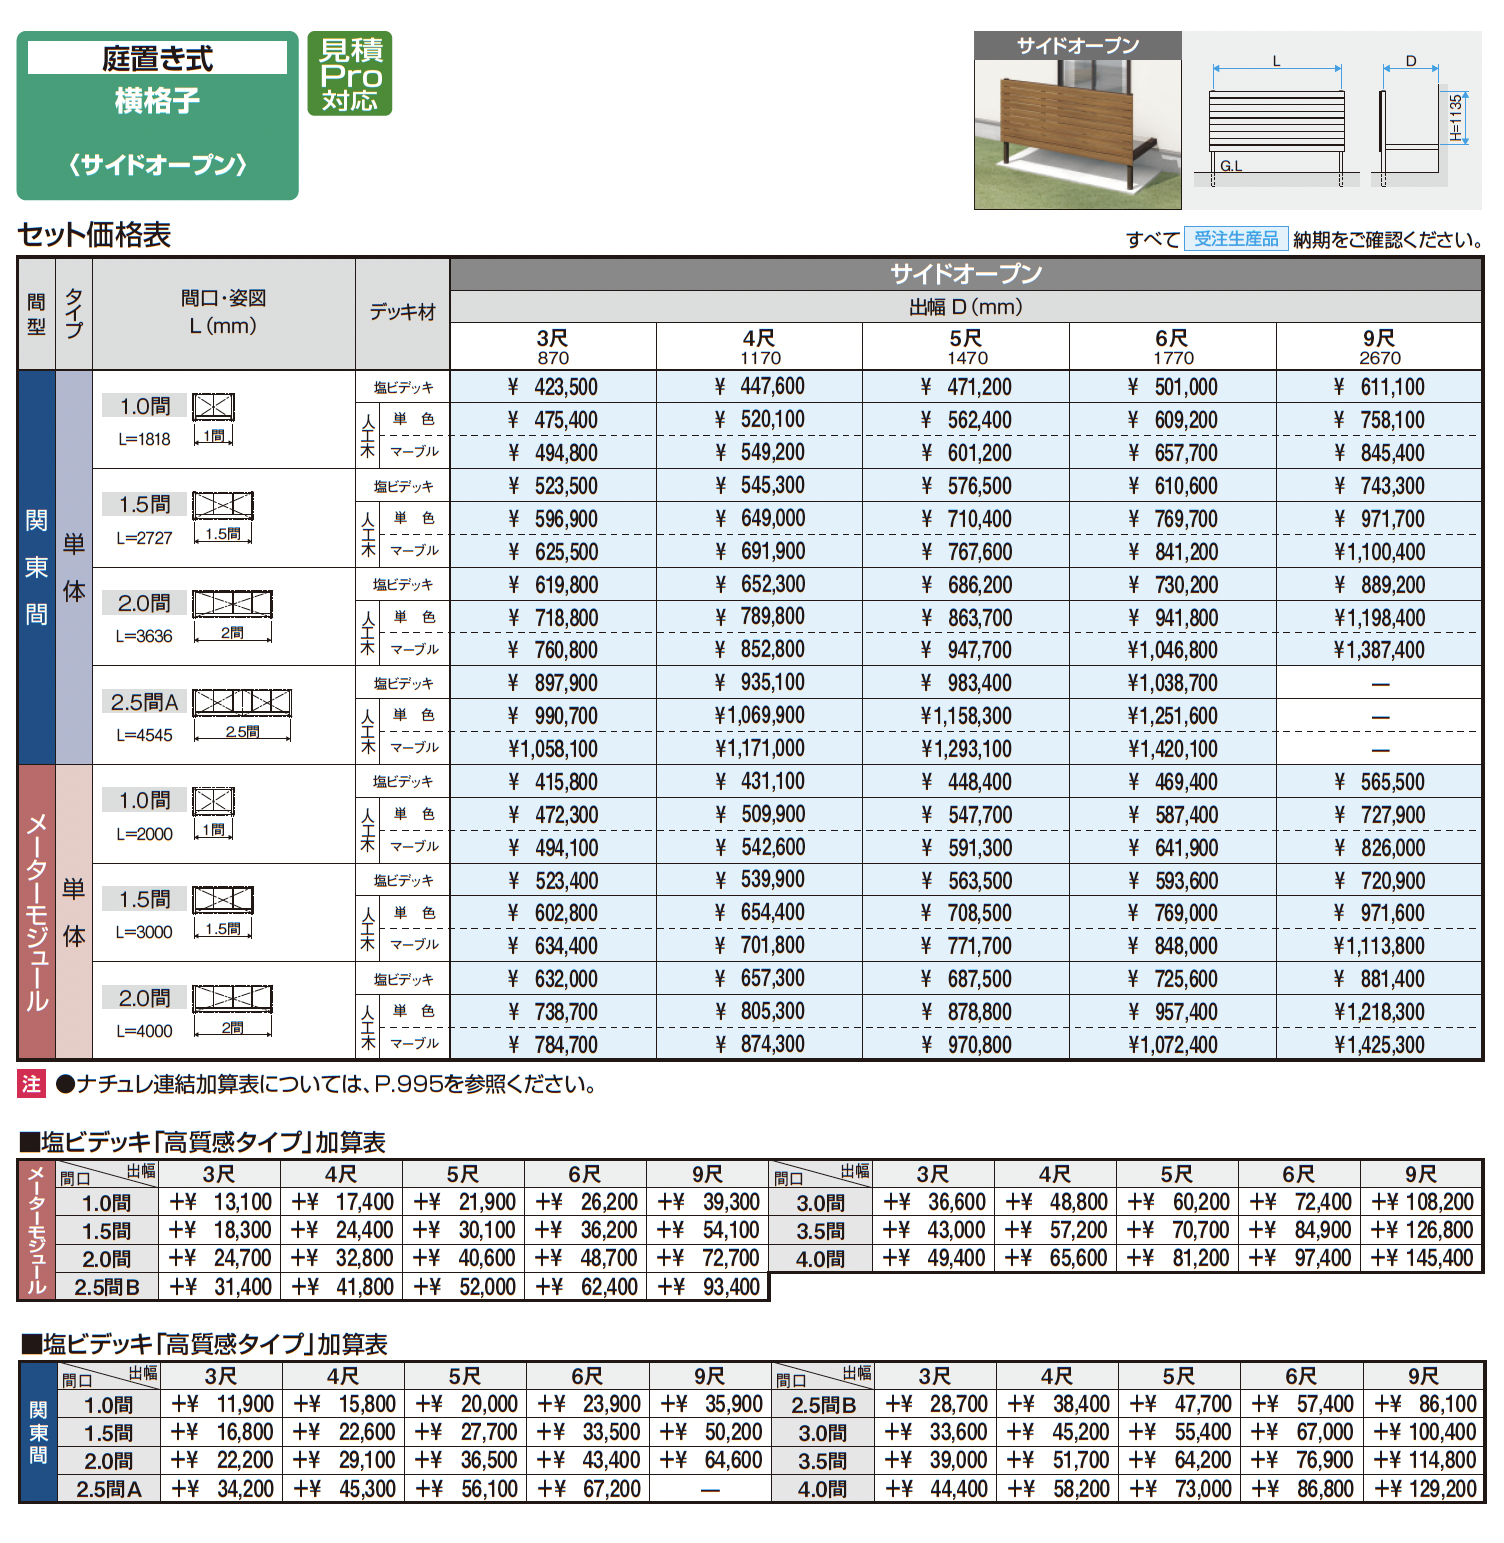Click the front-view L dimension diagram
The width and height of the screenshot is (1504, 1543).
pyautogui.click(x=1276, y=122)
